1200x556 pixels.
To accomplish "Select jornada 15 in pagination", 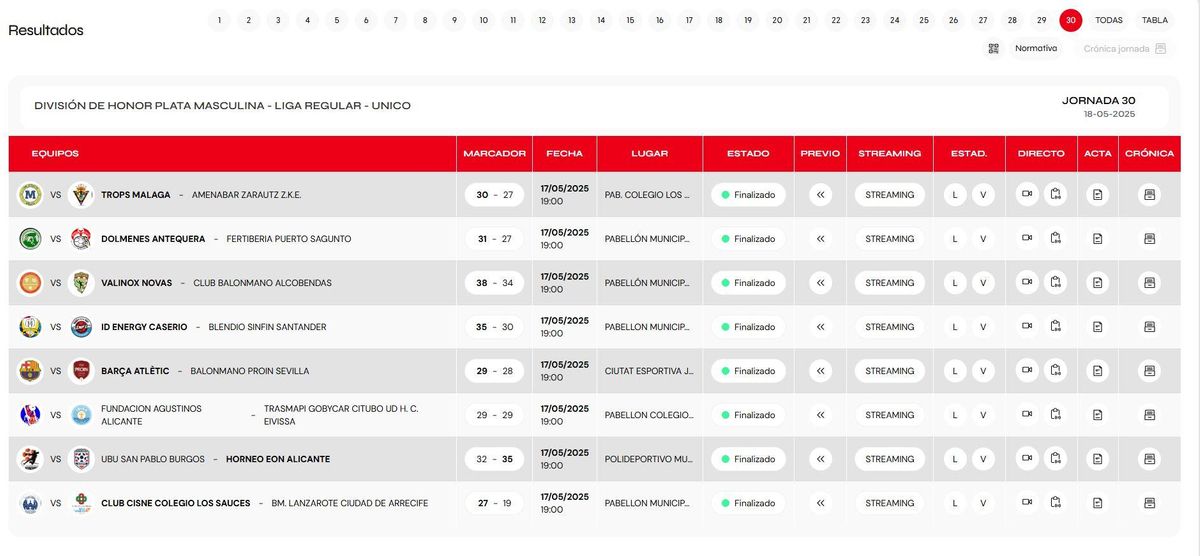I will click(x=630, y=20).
